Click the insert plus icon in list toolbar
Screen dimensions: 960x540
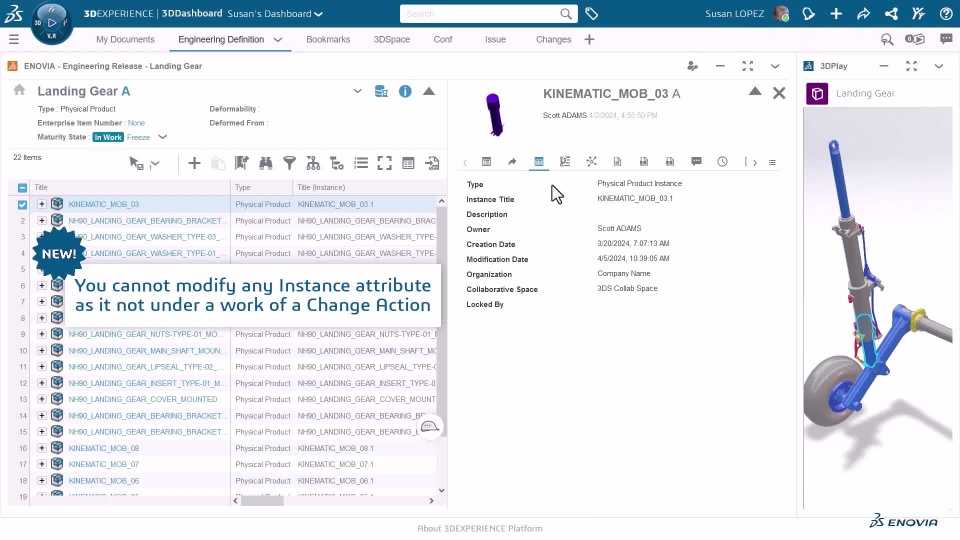194,163
